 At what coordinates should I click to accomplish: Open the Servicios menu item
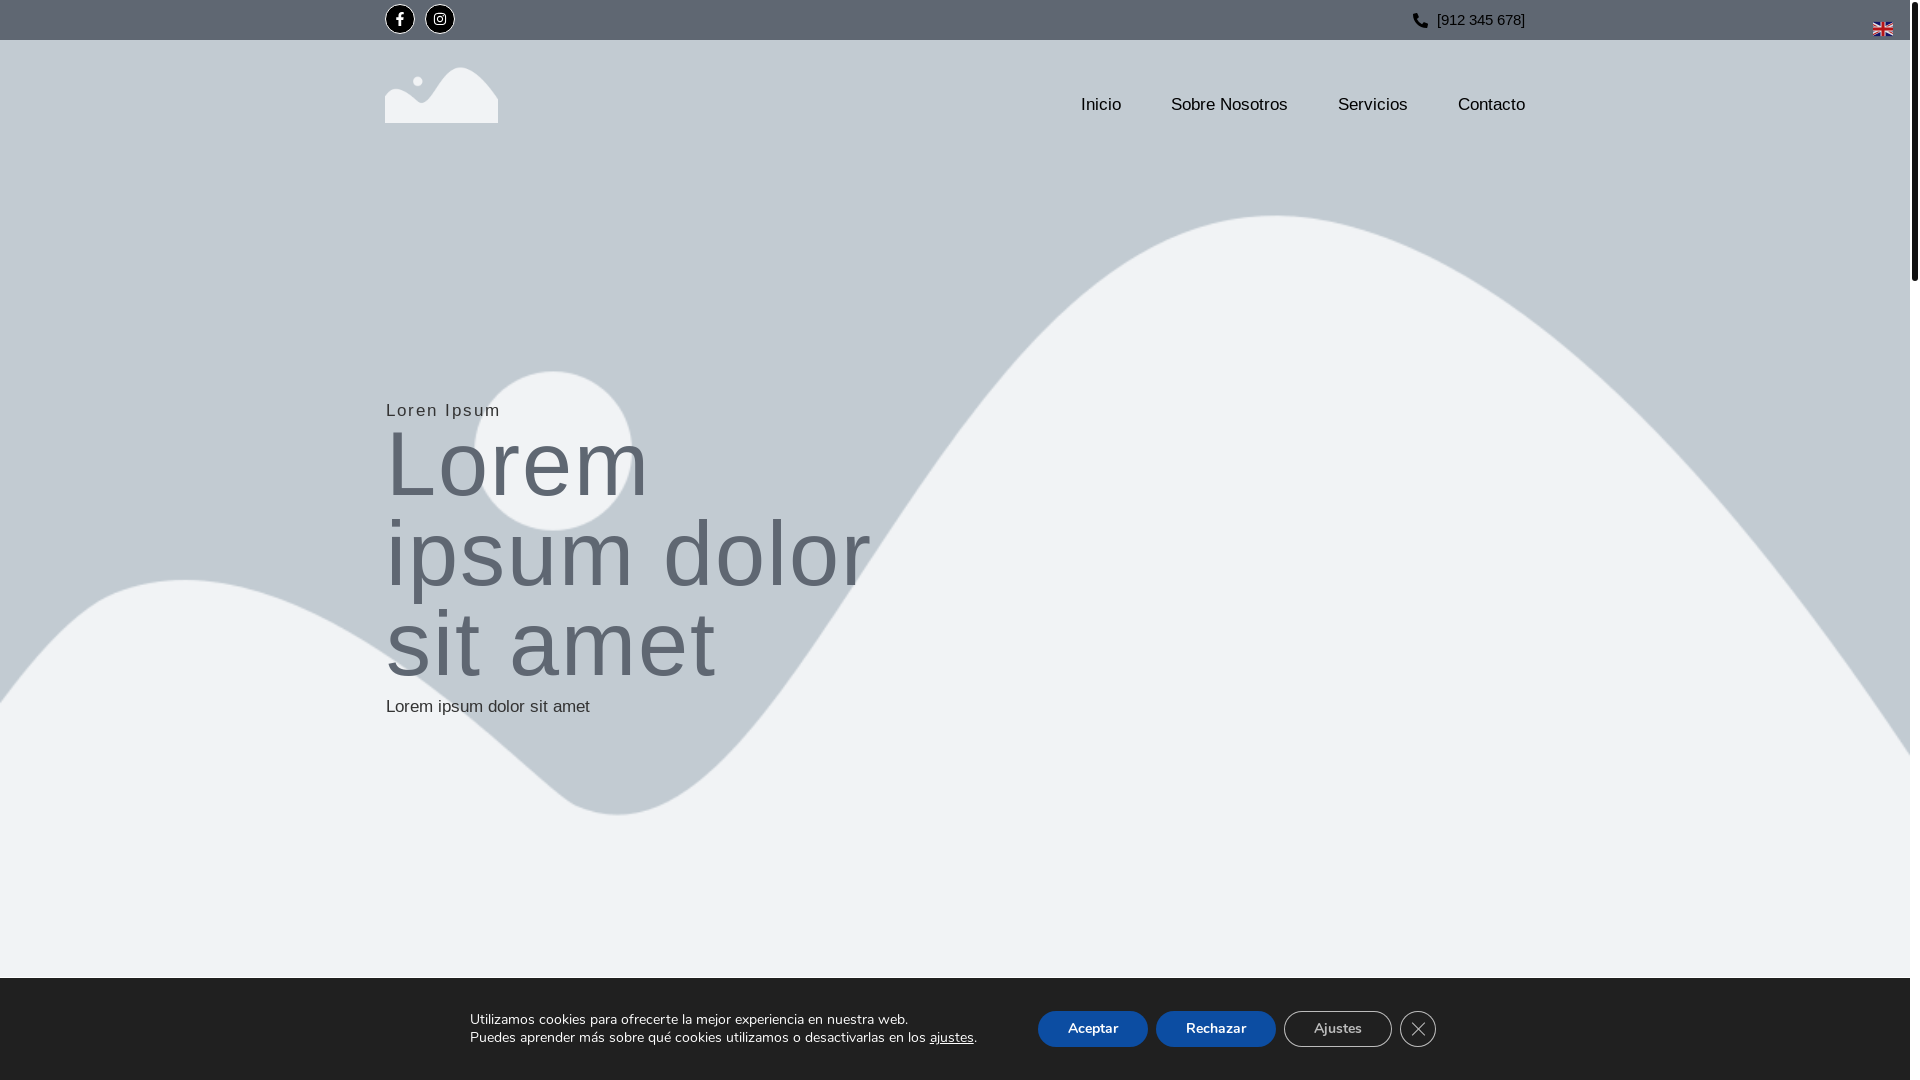click(1372, 105)
